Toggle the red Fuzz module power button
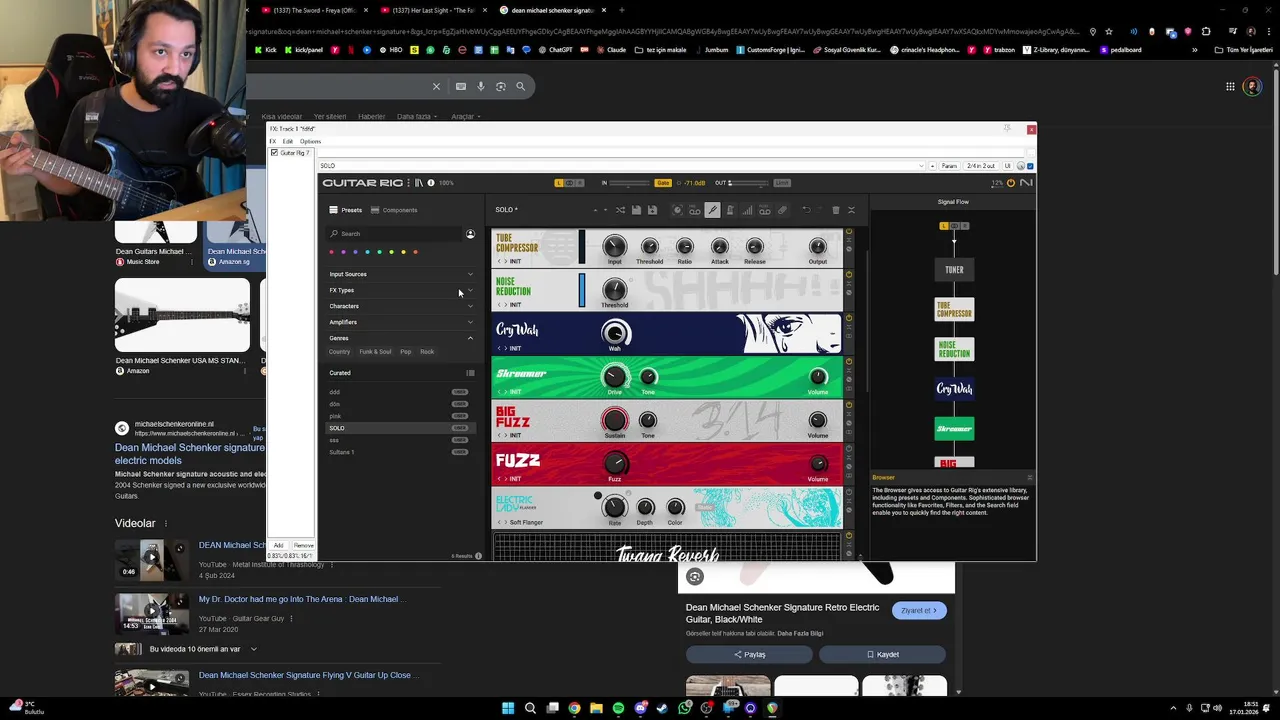The width and height of the screenshot is (1280, 720). point(849,449)
